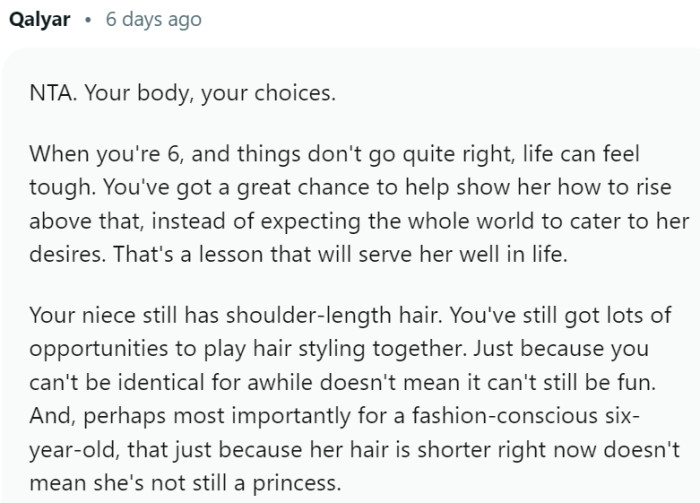Click the "6 days ago" timestamp
The height and width of the screenshot is (503, 700).
[148, 20]
